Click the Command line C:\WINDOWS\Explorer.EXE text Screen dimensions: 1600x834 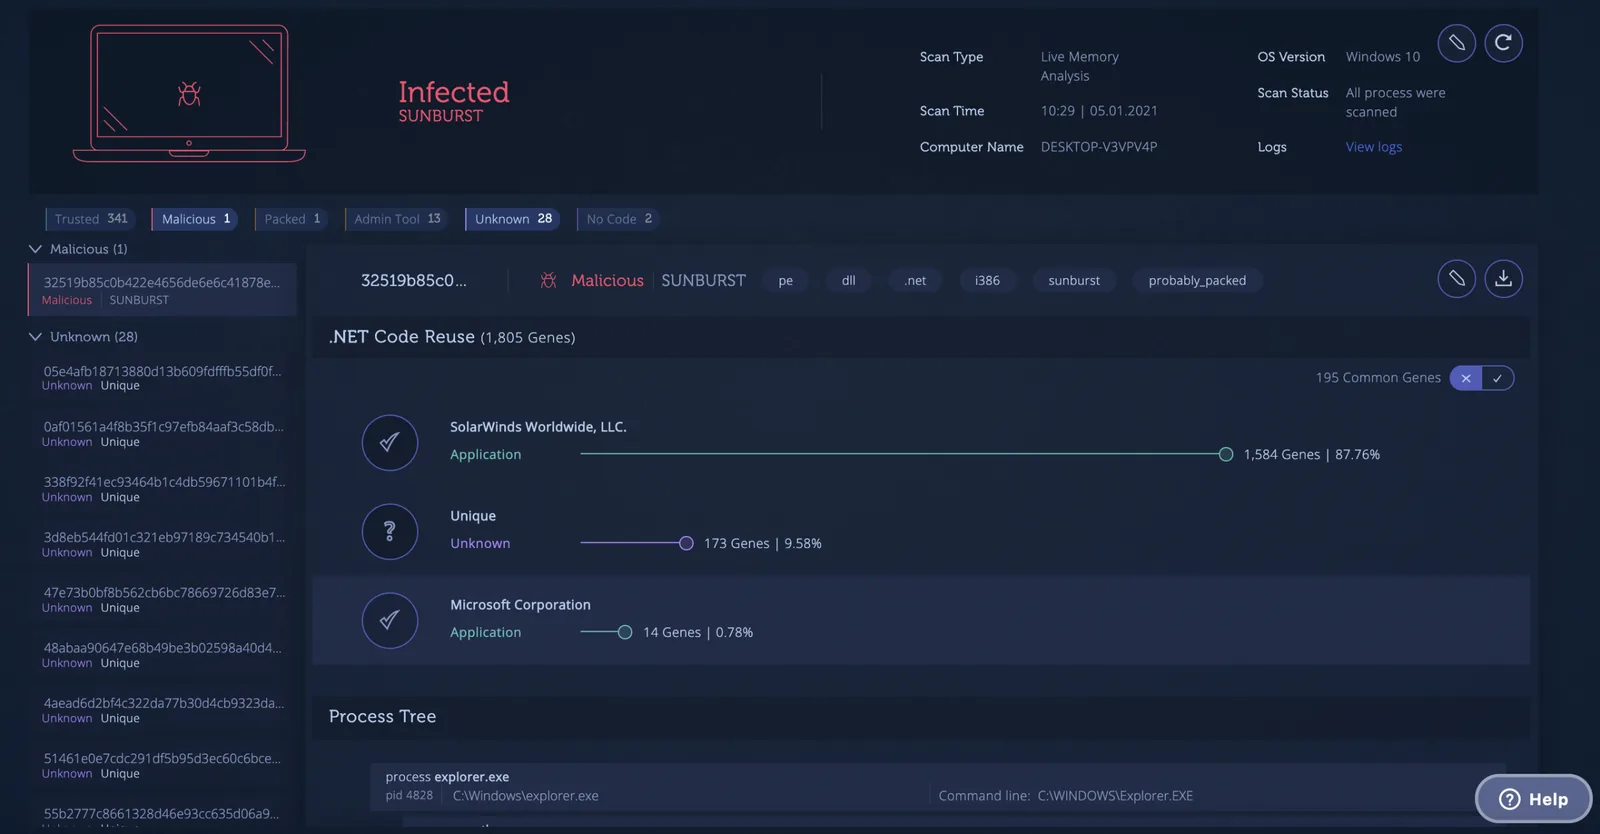point(1065,796)
